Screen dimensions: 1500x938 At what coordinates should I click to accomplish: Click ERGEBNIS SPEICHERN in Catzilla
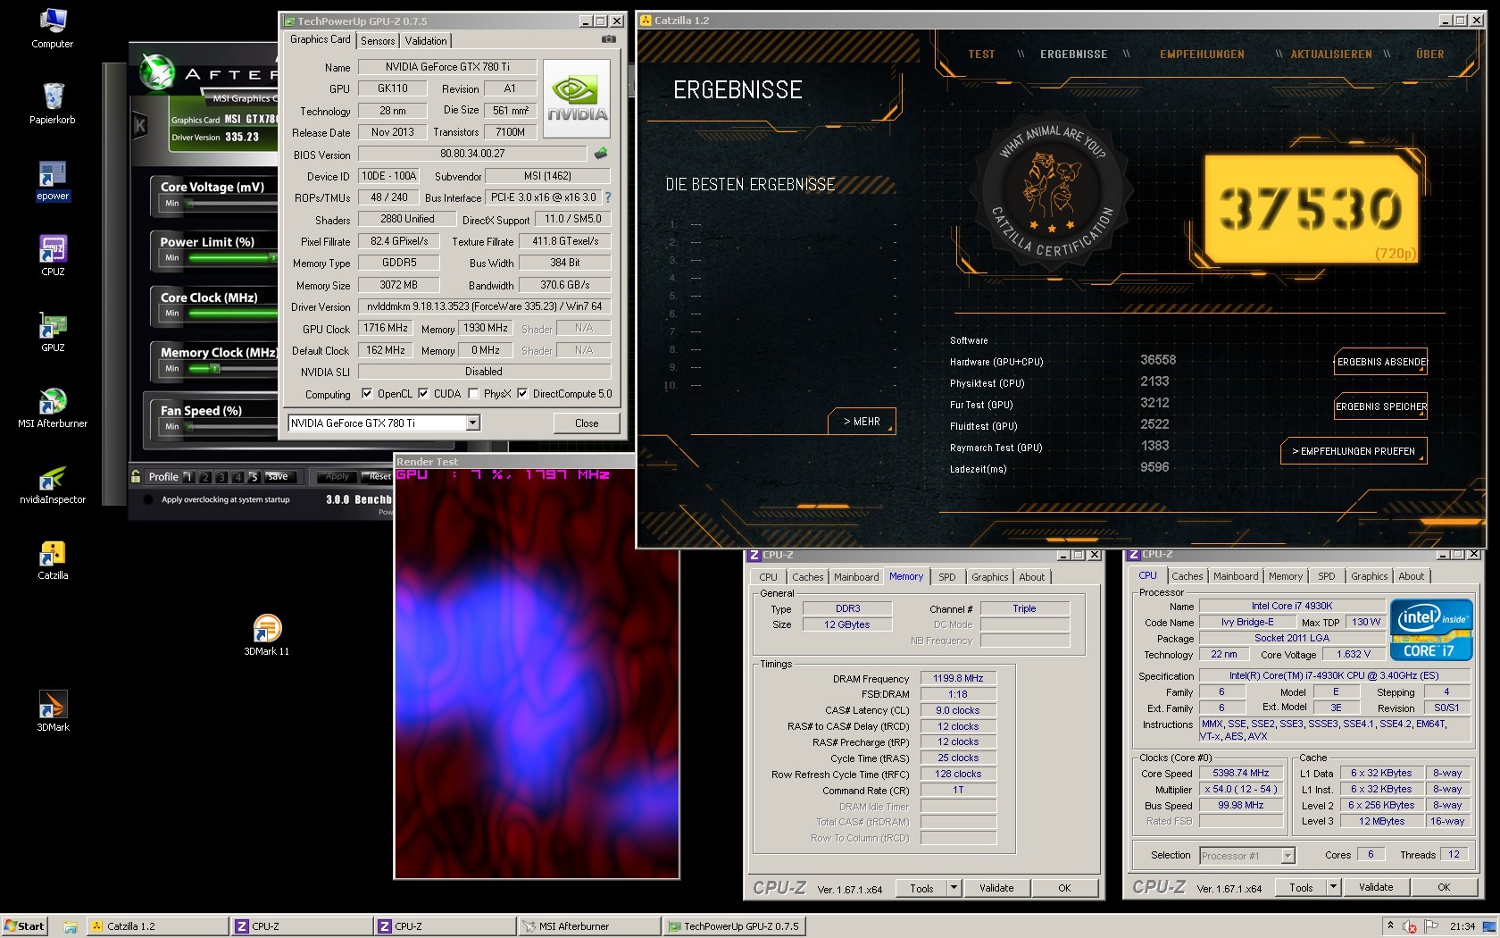1381,406
